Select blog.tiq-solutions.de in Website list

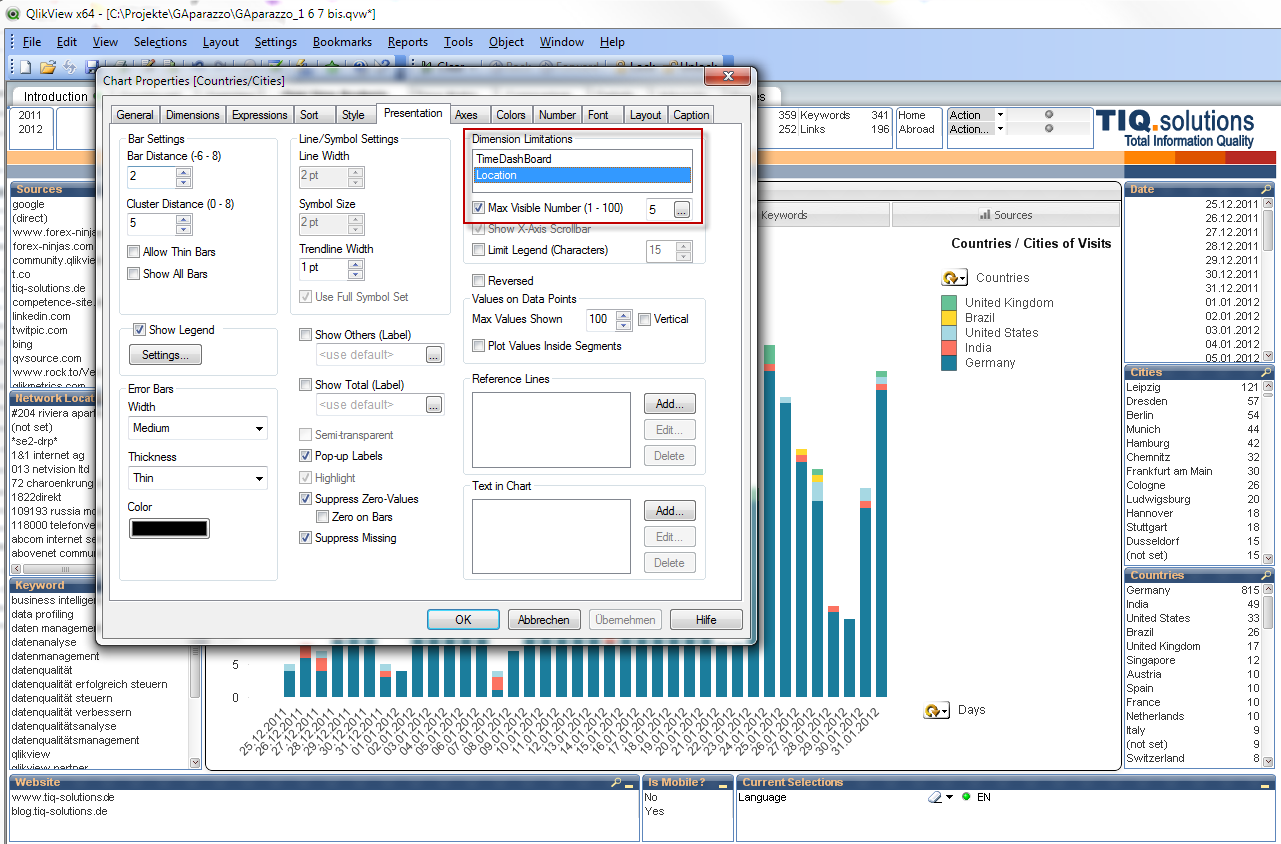pyautogui.click(x=322, y=811)
